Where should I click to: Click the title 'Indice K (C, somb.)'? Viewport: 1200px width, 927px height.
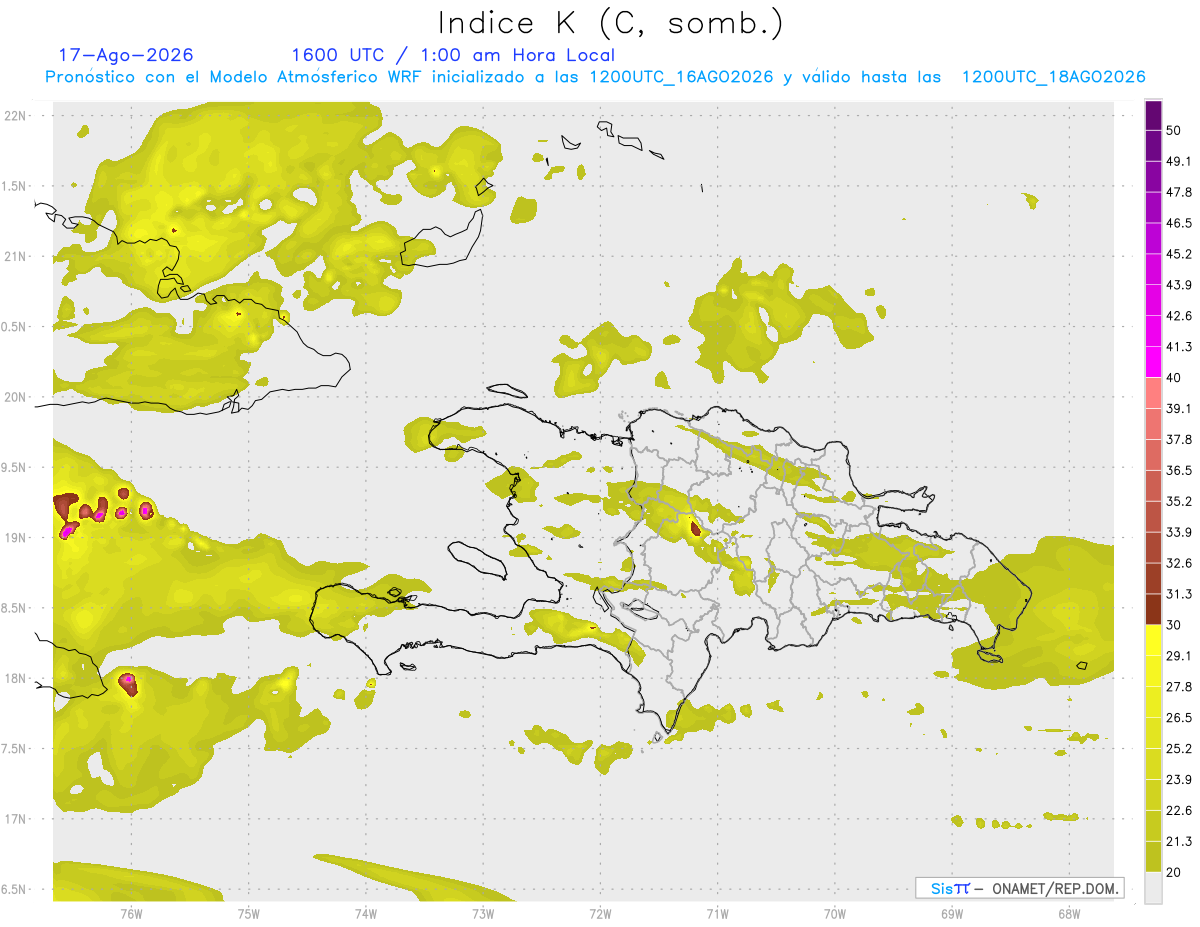tap(611, 23)
